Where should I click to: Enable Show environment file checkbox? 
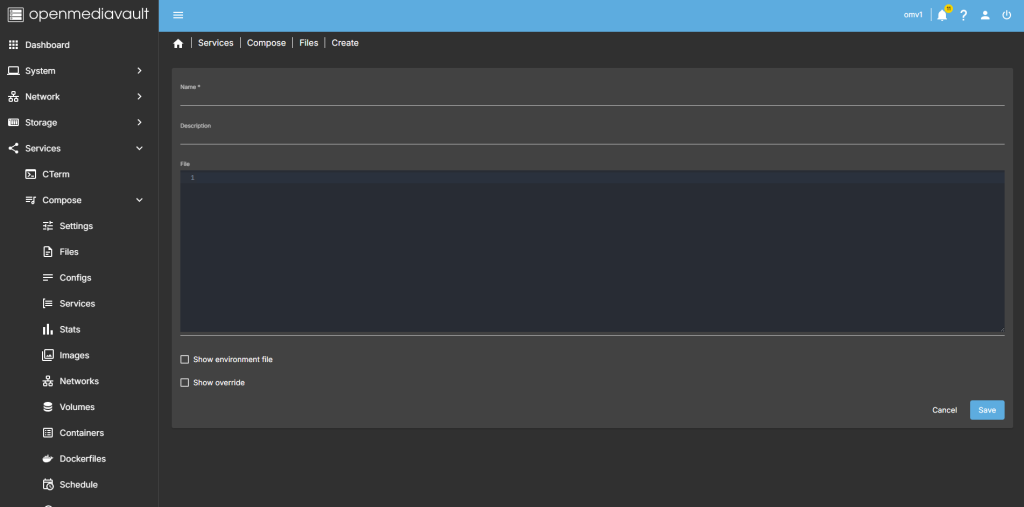click(184, 359)
